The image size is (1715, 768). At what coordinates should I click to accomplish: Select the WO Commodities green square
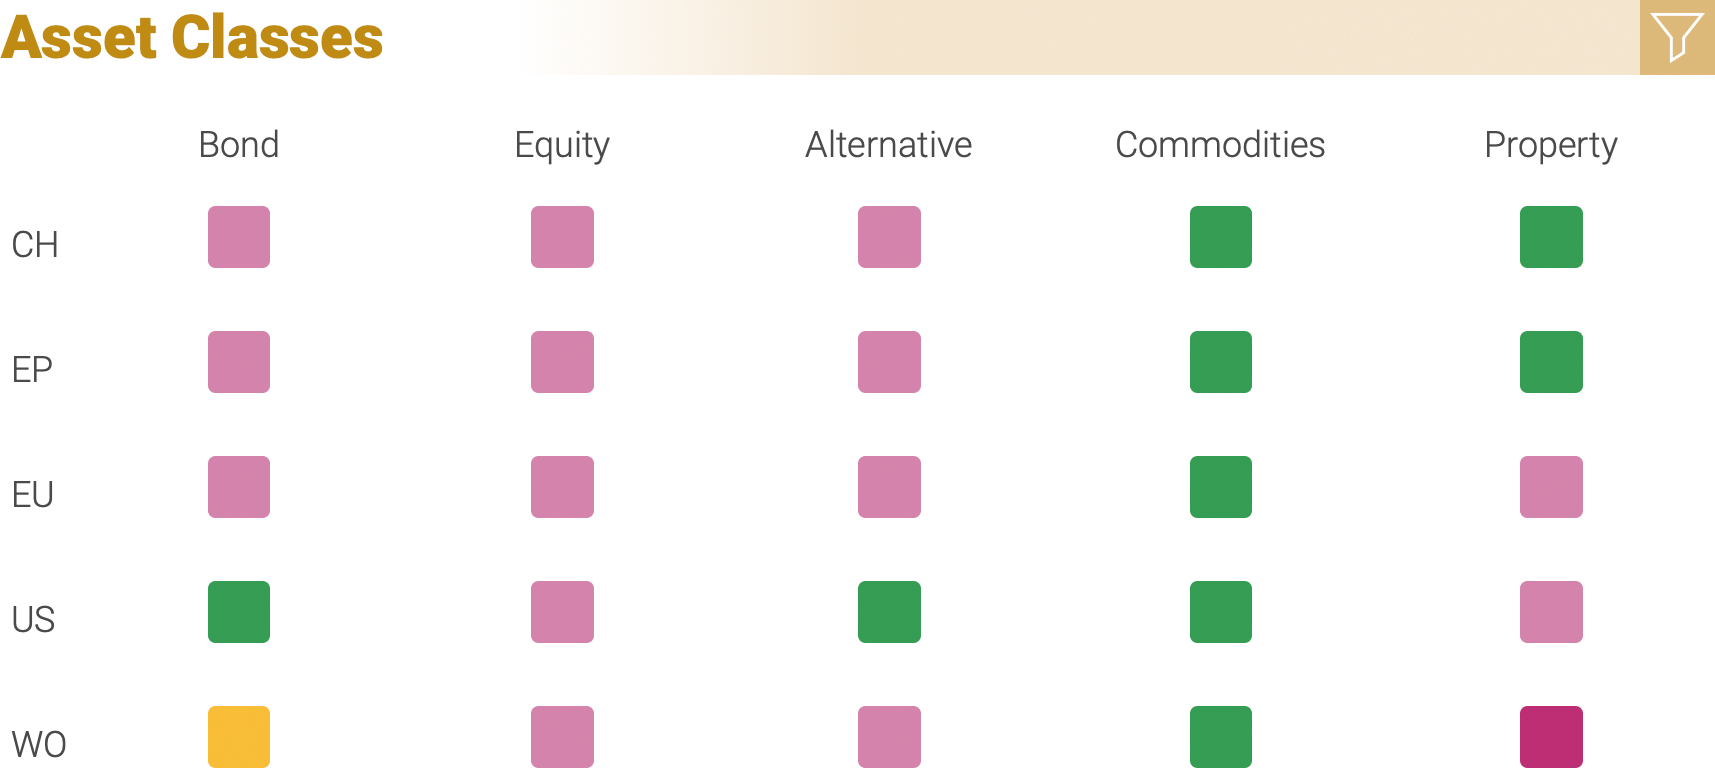pos(1221,737)
